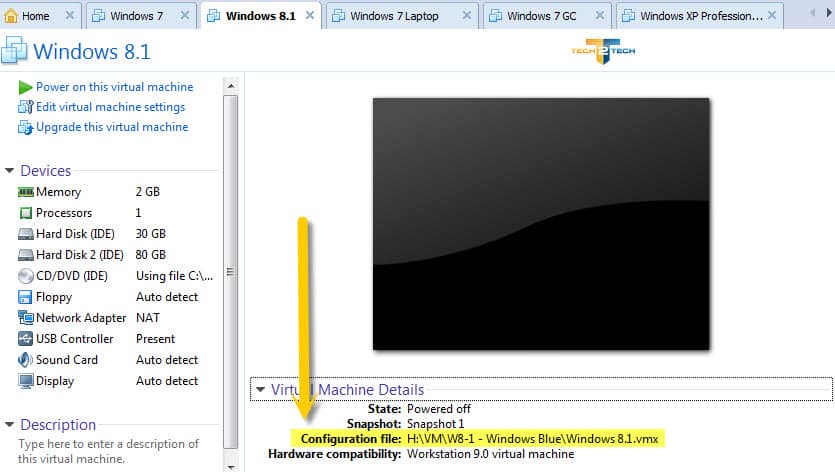Click the green Power on play icon
This screenshot has height=472, width=835.
click(25, 87)
